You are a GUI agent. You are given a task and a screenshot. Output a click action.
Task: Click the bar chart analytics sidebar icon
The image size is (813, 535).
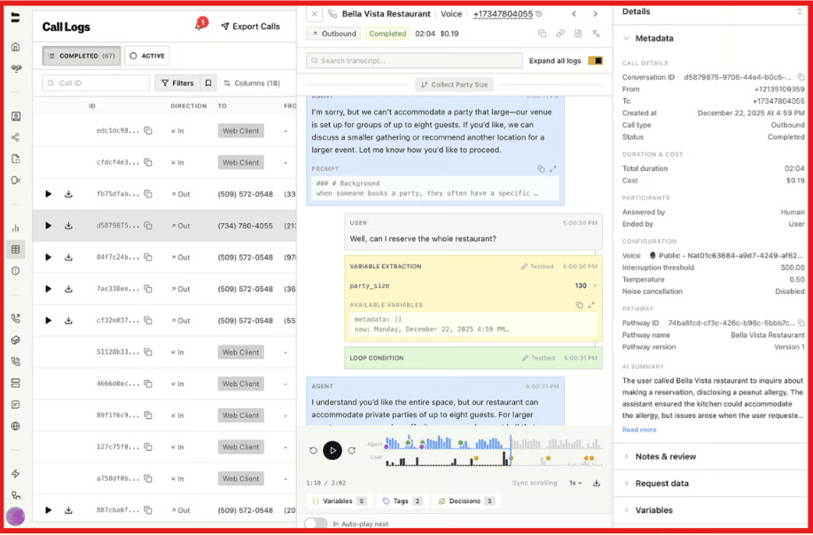(16, 228)
